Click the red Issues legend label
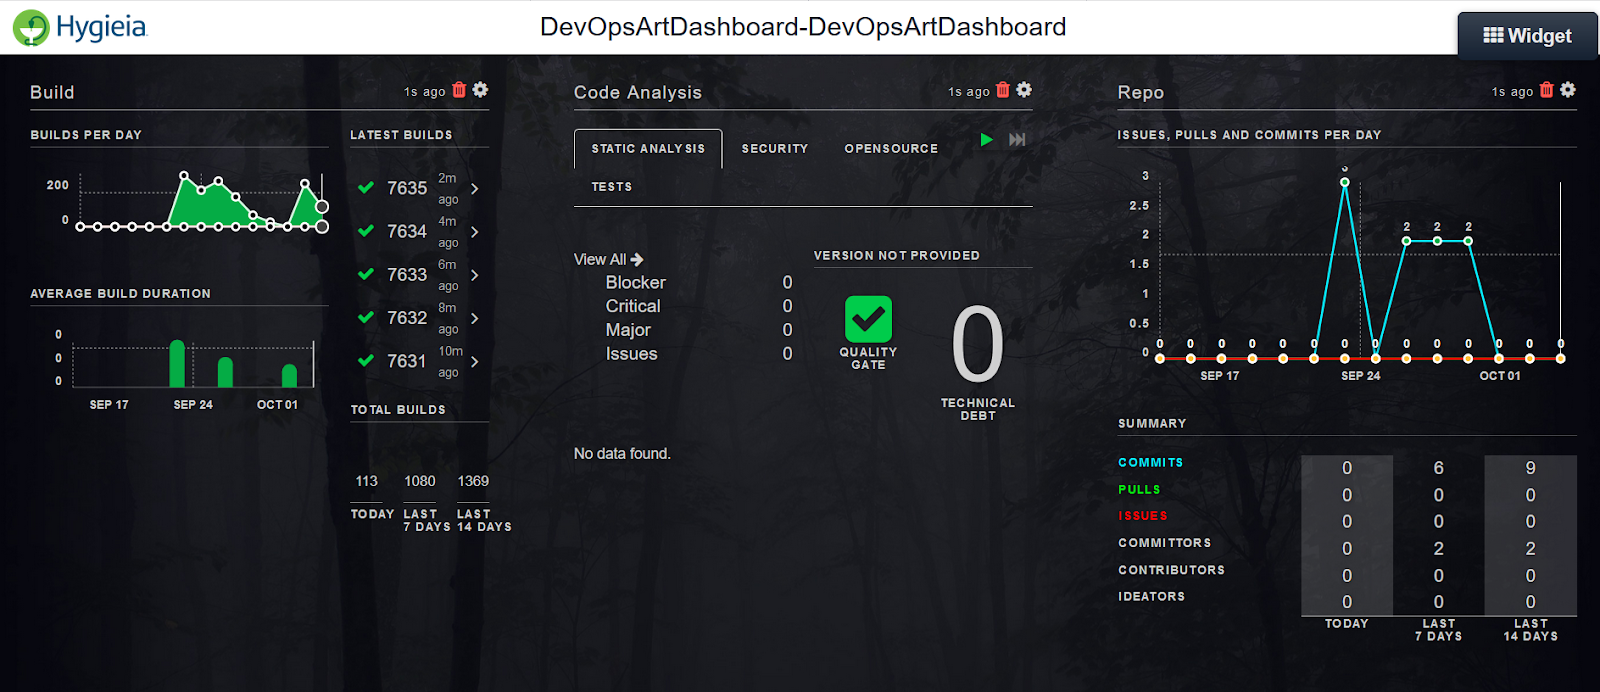The width and height of the screenshot is (1600, 692). pos(1143,516)
